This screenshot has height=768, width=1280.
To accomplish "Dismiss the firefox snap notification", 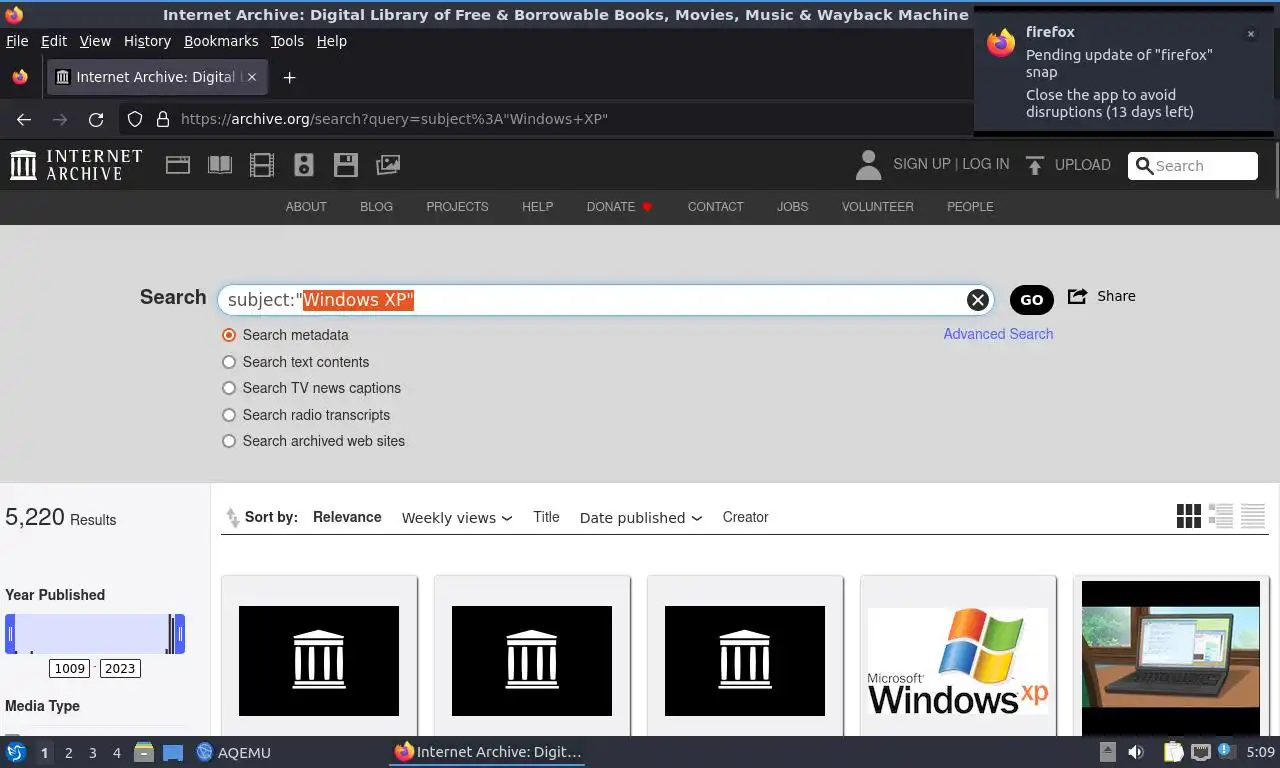I will coord(1250,34).
